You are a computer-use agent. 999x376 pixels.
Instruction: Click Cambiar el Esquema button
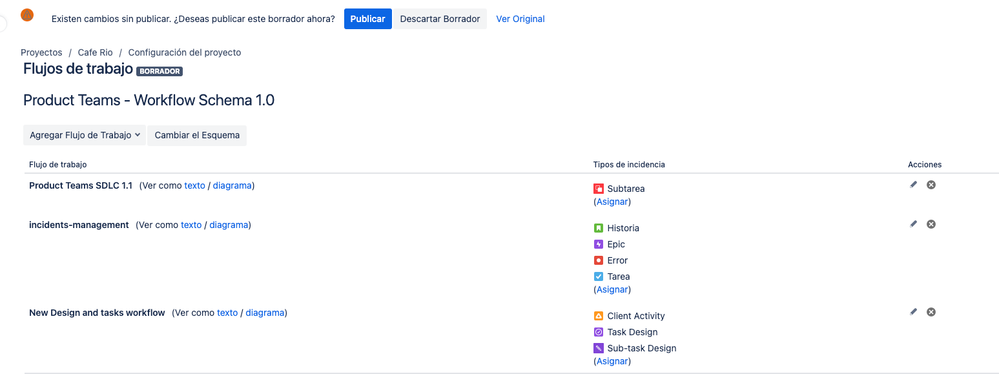tap(197, 135)
